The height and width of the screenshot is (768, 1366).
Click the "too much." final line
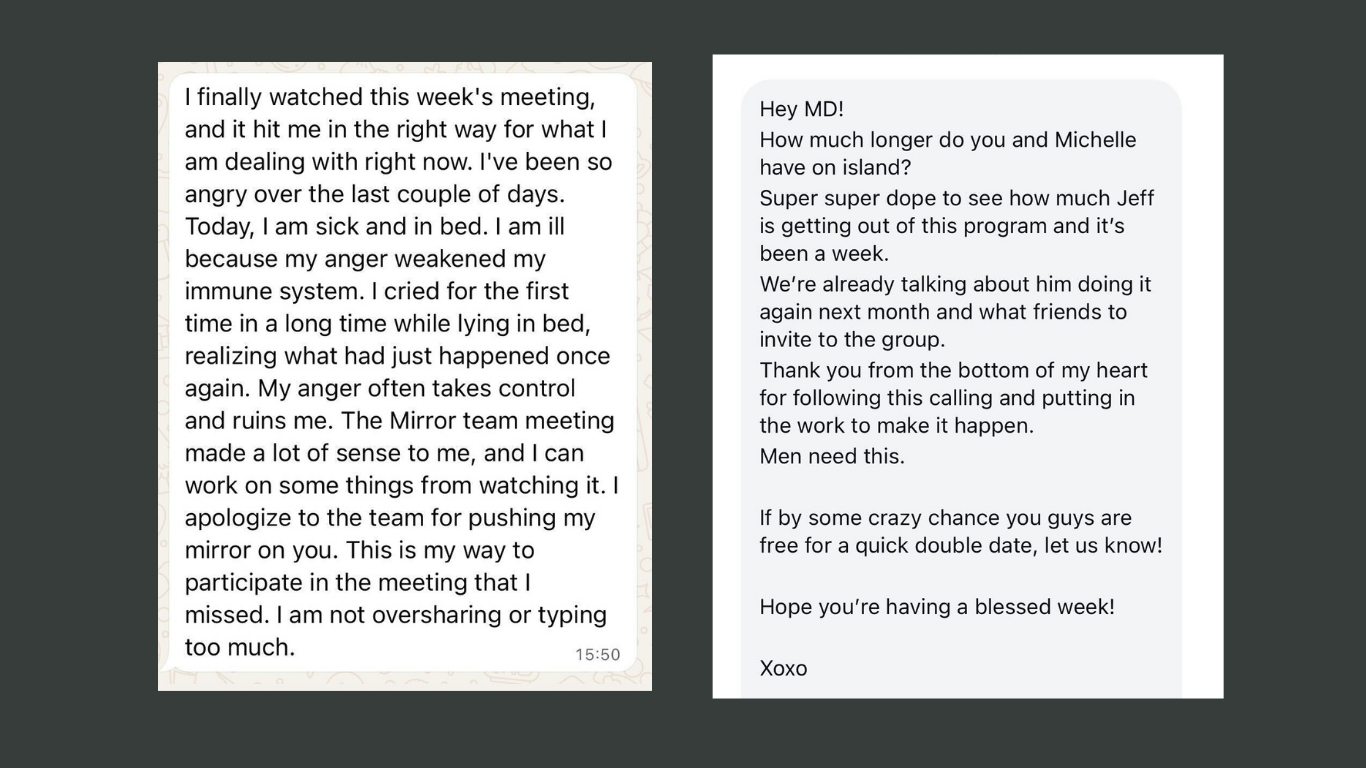pyautogui.click(x=240, y=647)
